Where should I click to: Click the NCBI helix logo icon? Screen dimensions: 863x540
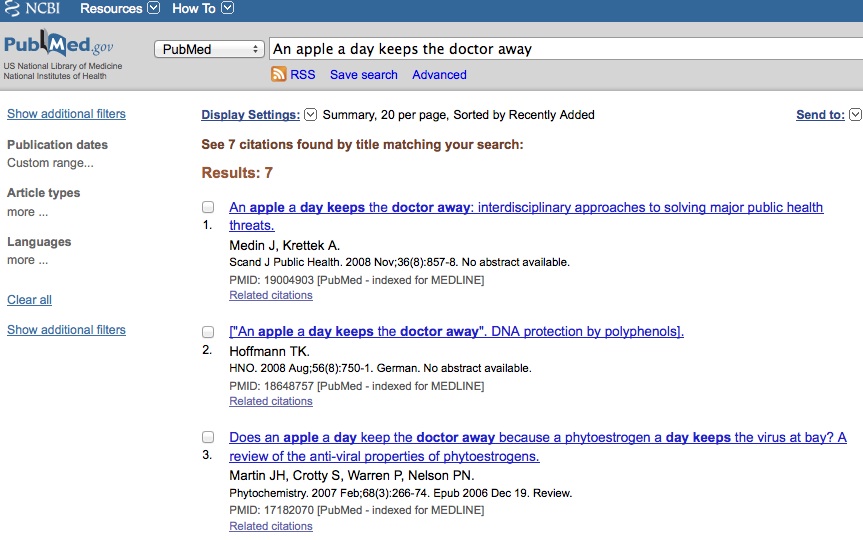click(x=12, y=9)
